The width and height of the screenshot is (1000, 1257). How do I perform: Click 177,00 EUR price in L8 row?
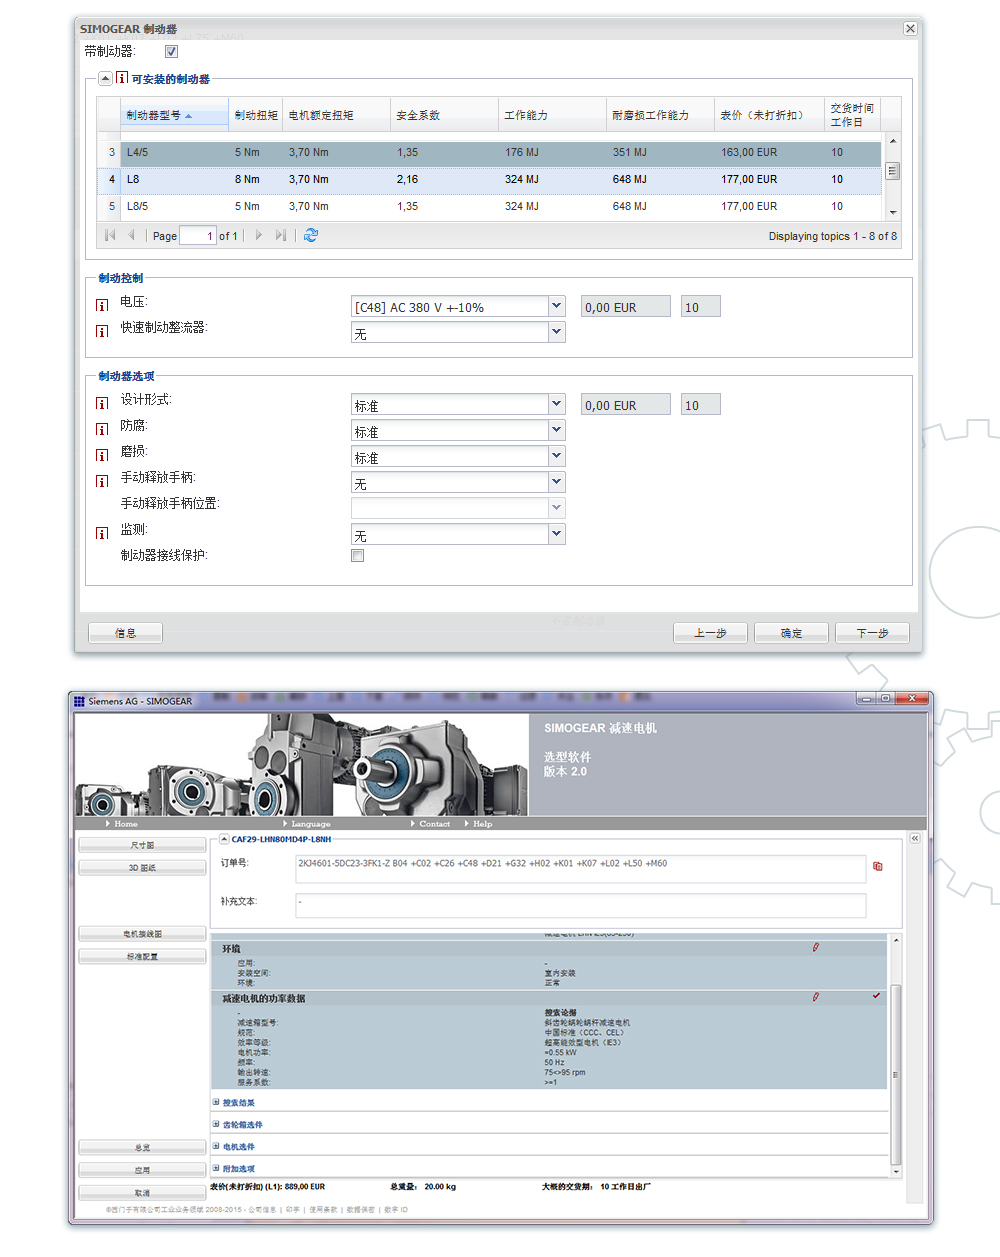coord(749,180)
